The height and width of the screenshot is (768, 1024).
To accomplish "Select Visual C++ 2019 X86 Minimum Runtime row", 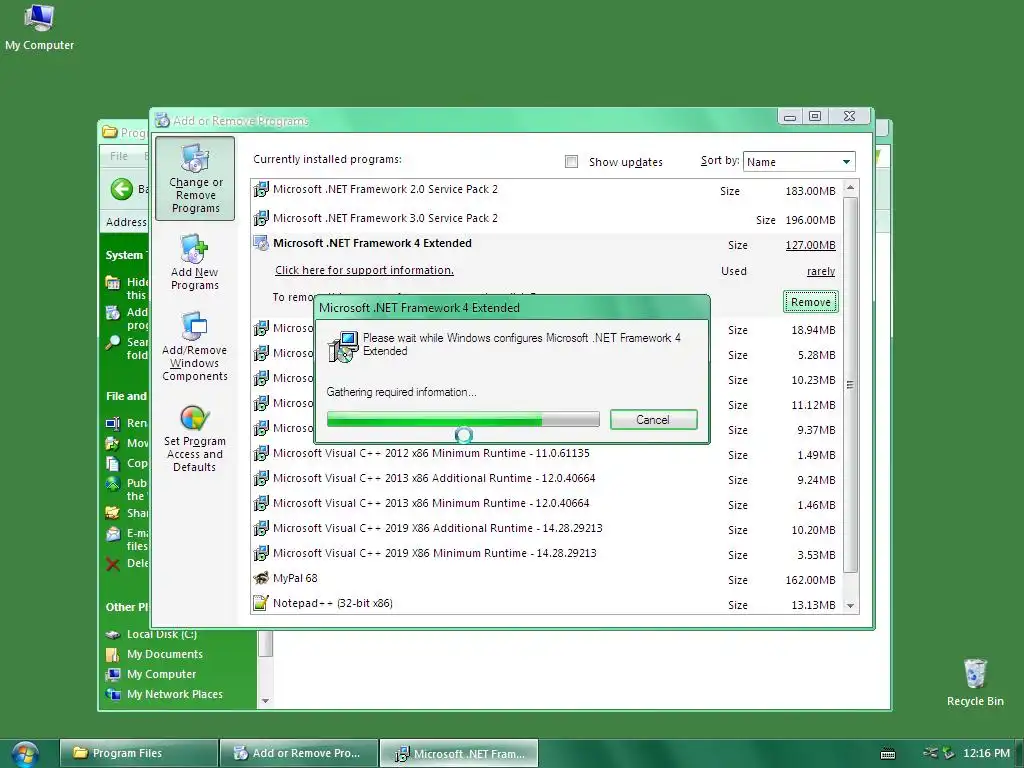I will point(546,554).
